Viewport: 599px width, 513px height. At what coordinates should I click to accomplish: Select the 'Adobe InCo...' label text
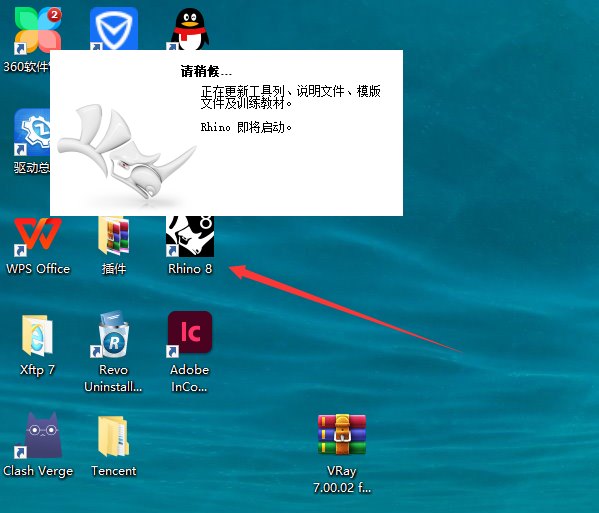pyautogui.click(x=189, y=379)
